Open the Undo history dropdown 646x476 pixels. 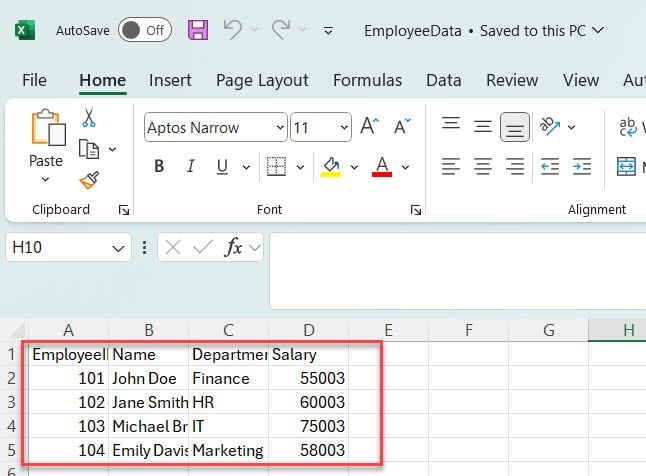click(254, 30)
